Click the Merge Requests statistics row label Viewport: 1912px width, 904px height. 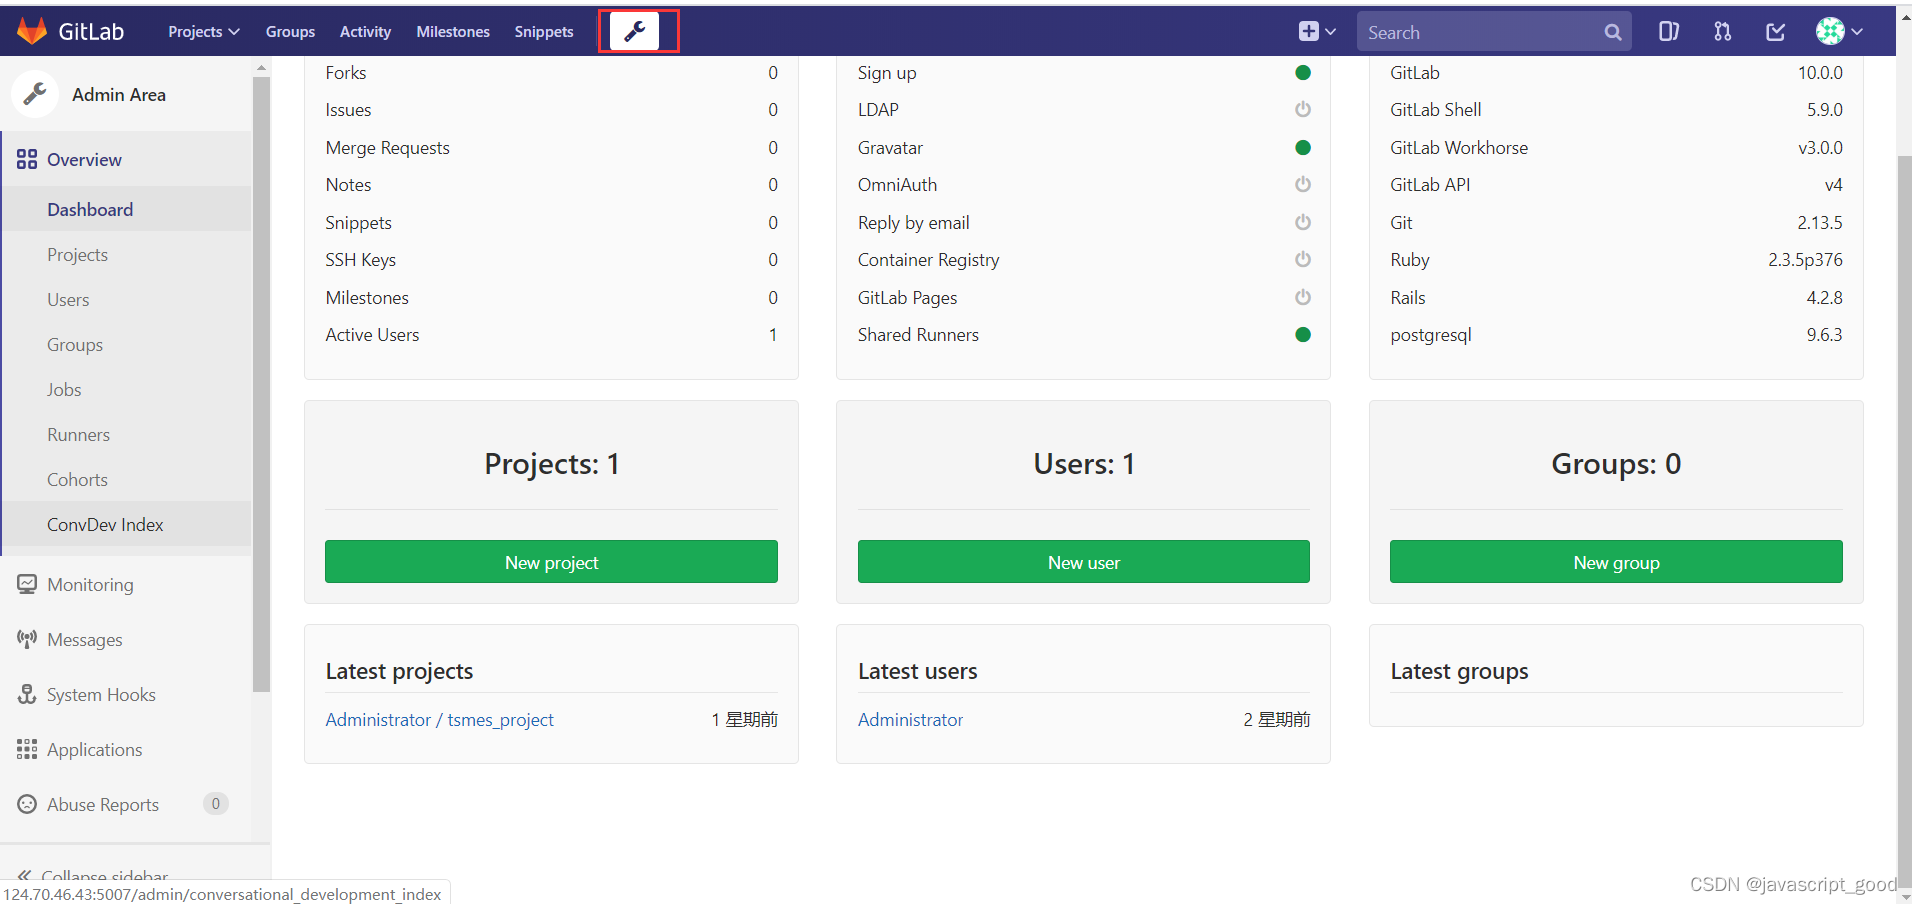(388, 147)
